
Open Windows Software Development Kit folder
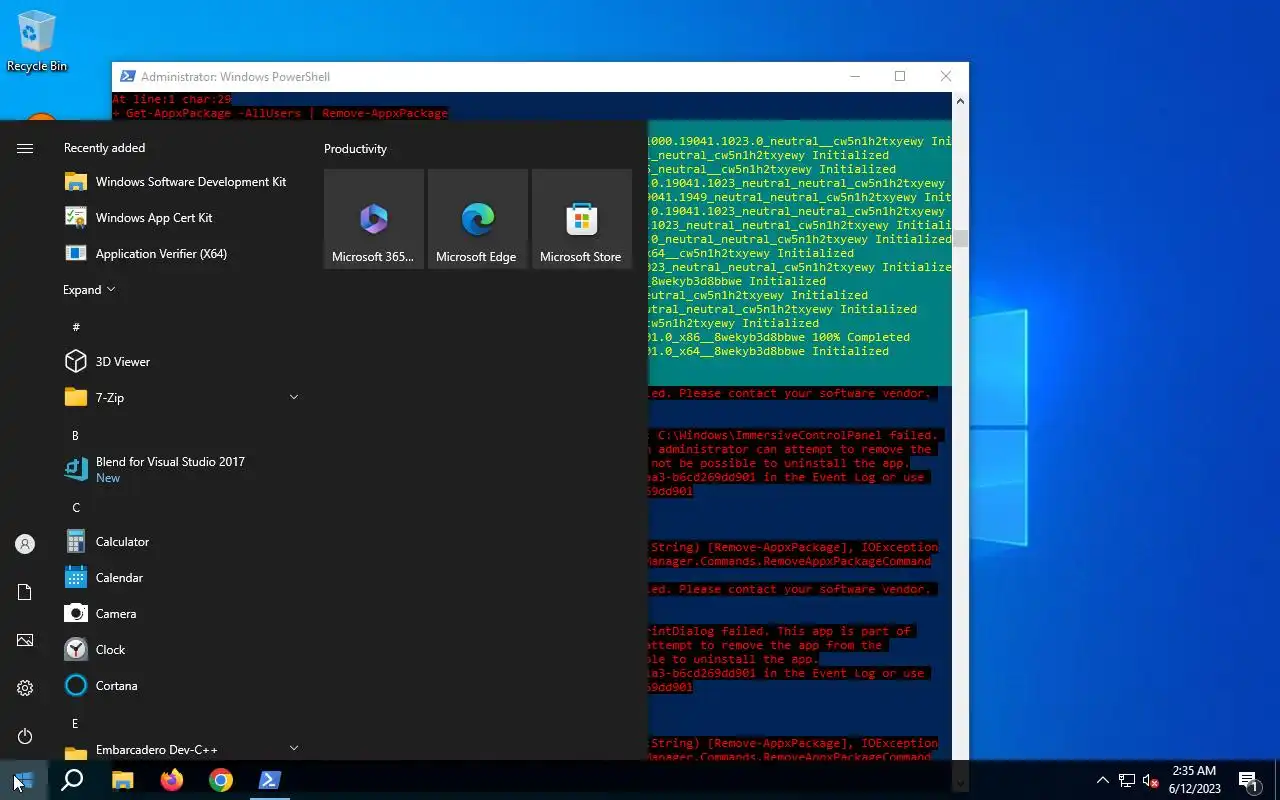click(181, 181)
